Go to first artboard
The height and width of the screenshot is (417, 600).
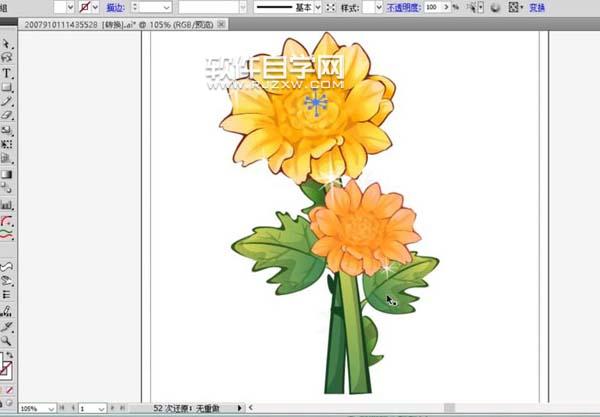tap(62, 408)
